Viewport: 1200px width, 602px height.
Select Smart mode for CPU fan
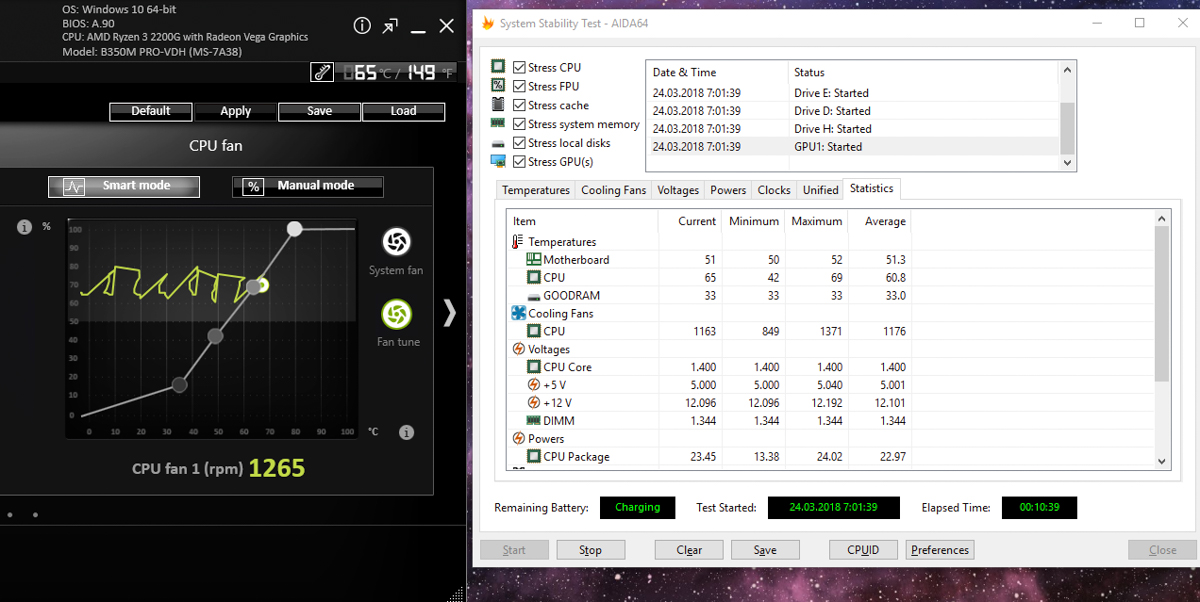tap(124, 186)
